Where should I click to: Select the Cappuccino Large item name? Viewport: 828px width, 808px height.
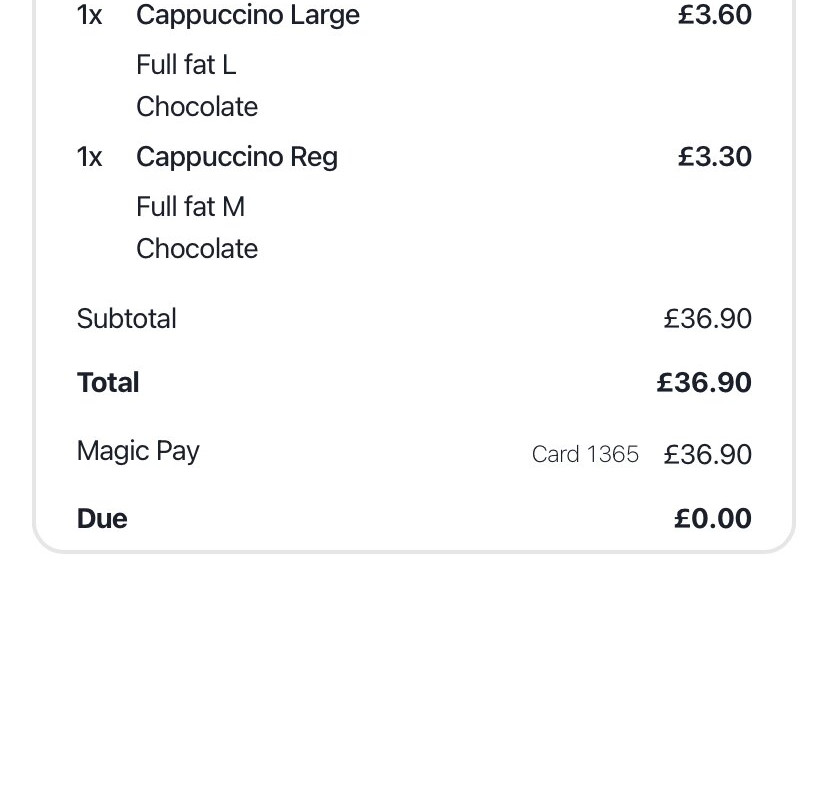point(248,16)
